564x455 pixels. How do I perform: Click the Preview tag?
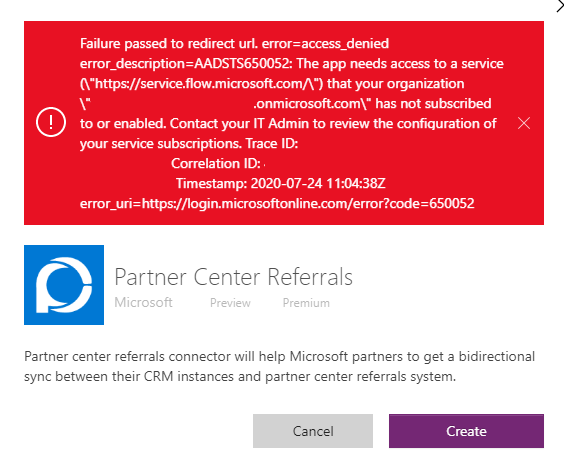(x=230, y=303)
